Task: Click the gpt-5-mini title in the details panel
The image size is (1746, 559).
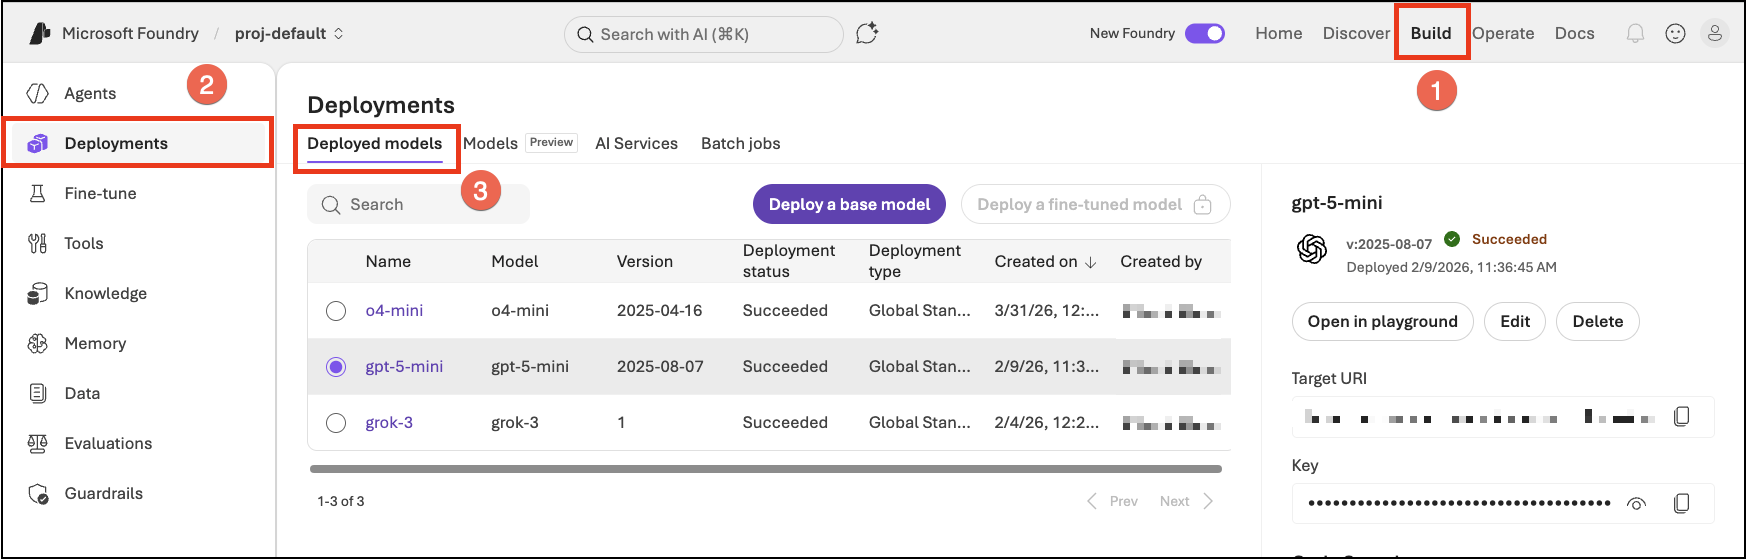Action: pos(1337,203)
